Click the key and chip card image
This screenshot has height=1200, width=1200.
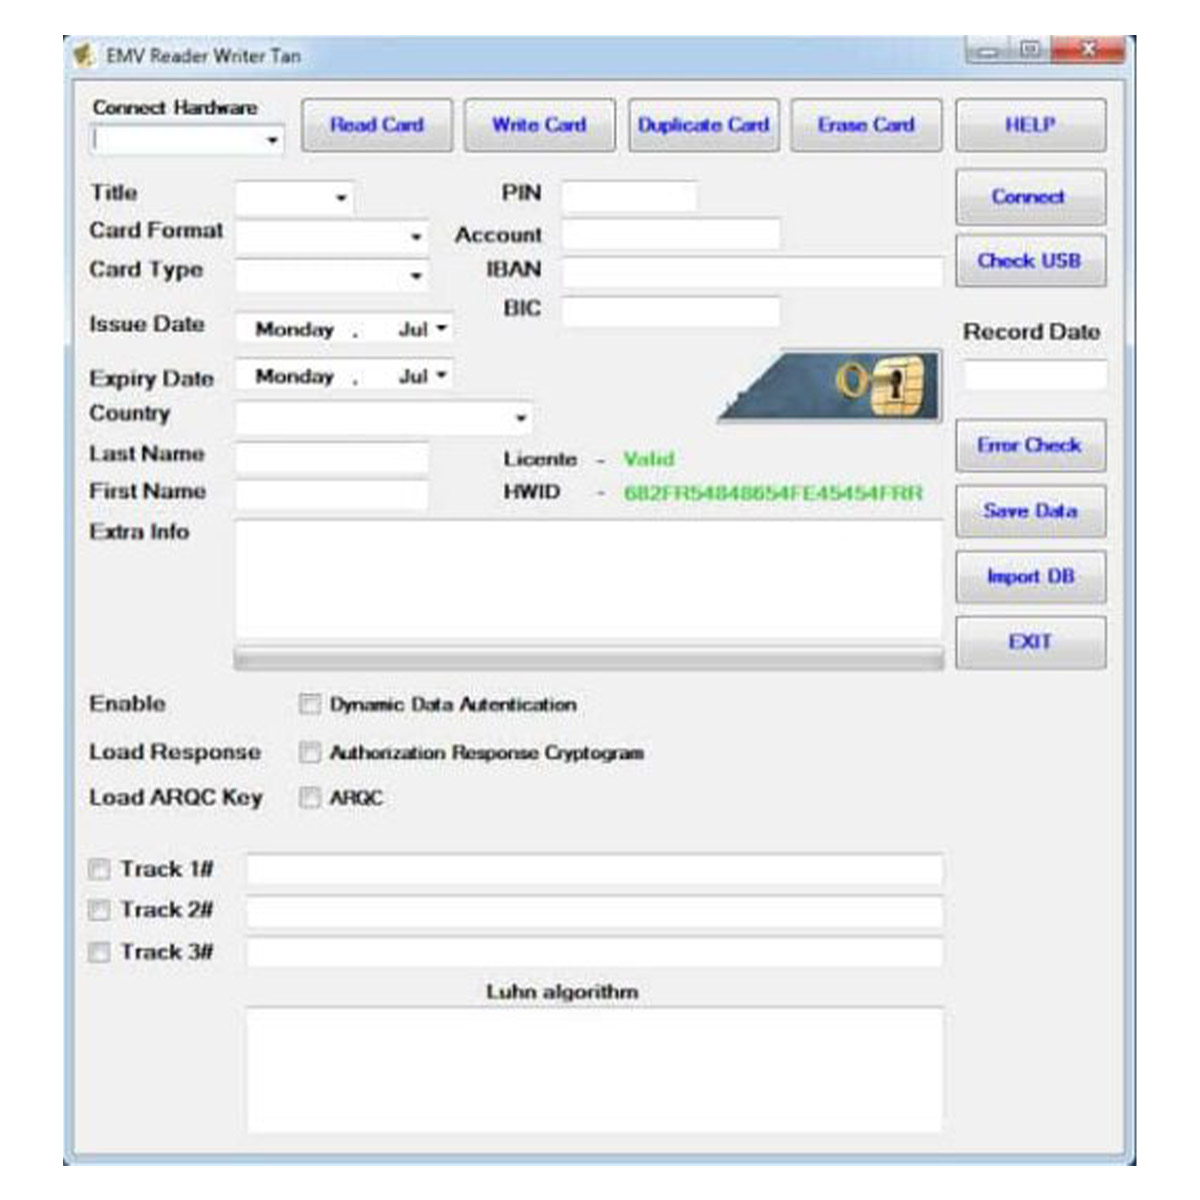tap(830, 385)
